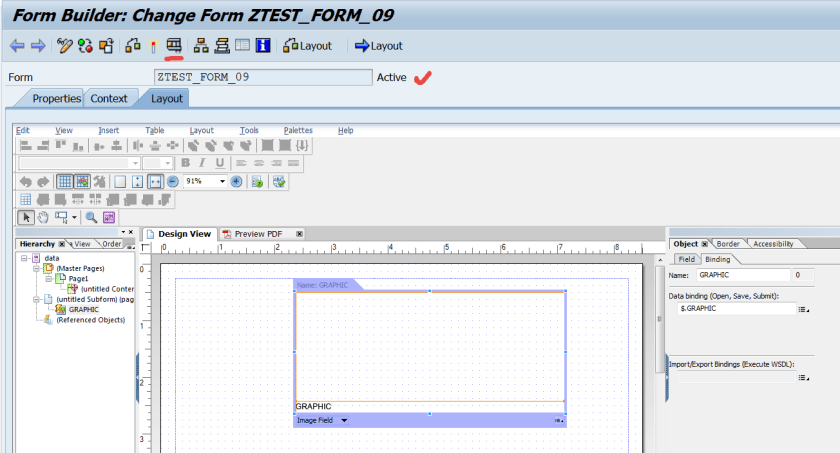840x453 pixels.
Task: Toggle Italic formatting
Action: tap(202, 163)
